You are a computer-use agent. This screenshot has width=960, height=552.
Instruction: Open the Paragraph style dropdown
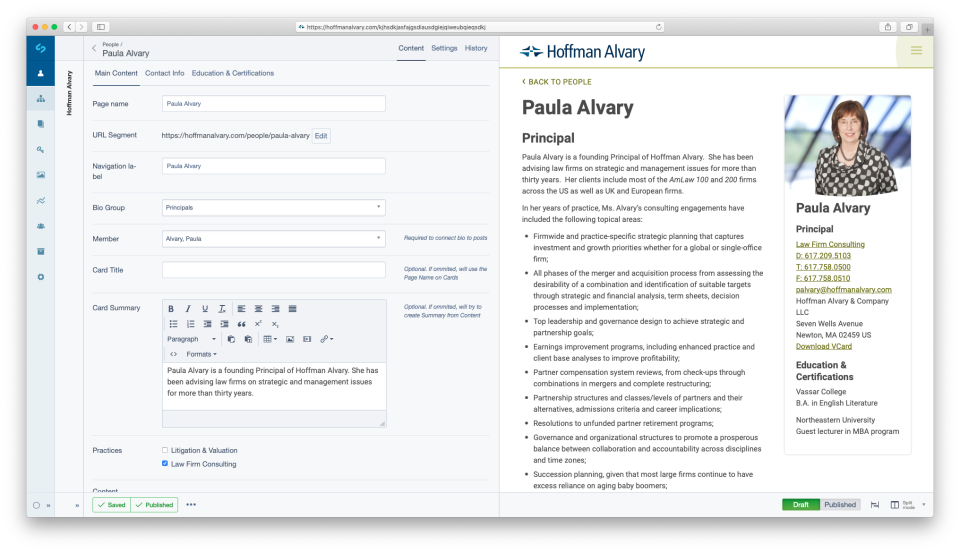[x=191, y=339]
